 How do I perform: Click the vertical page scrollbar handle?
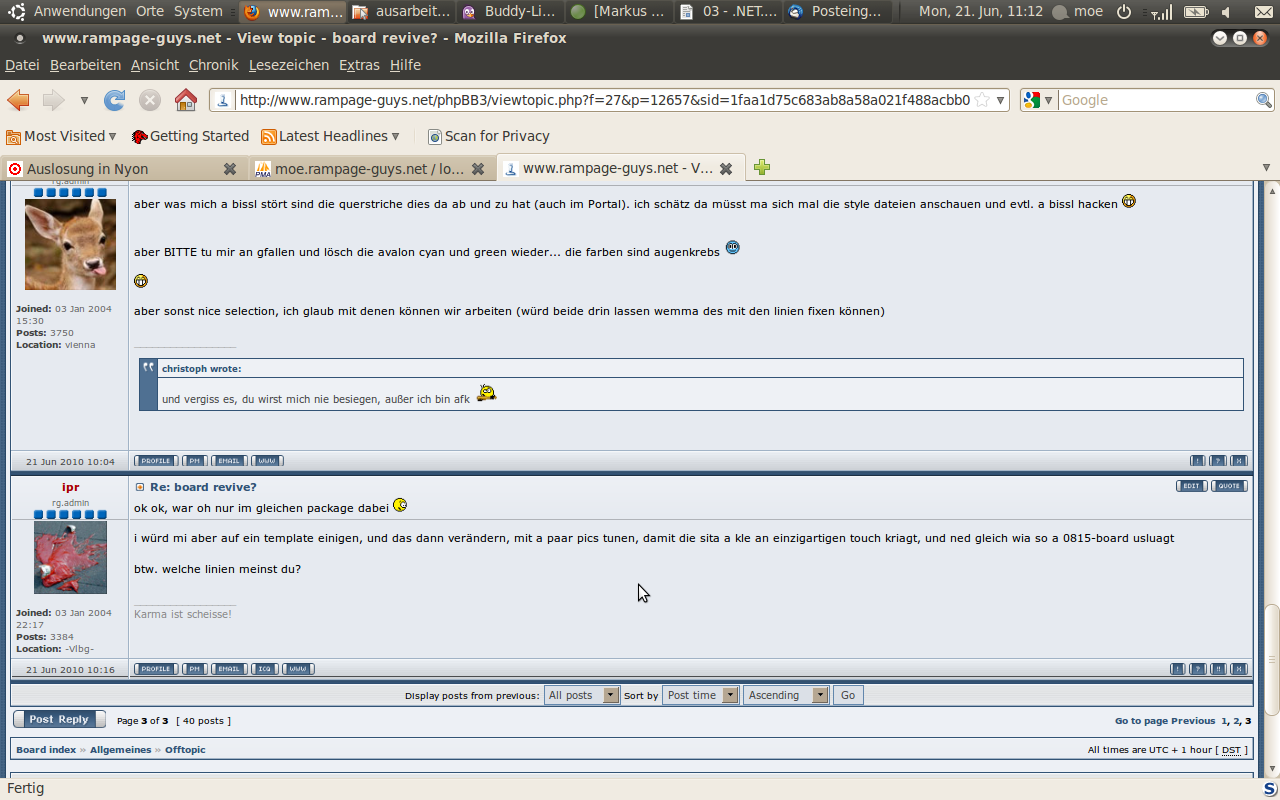pyautogui.click(x=1272, y=660)
